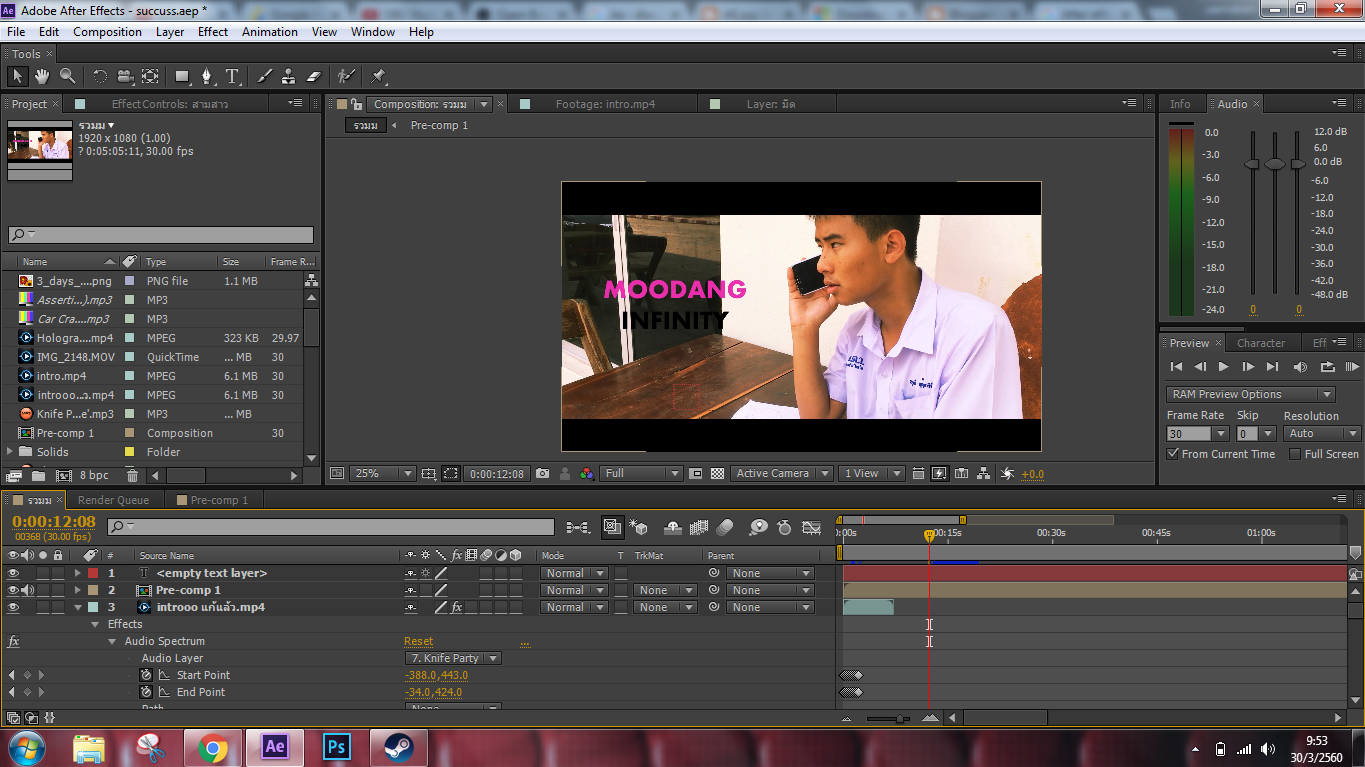Select the Roto Brush tool
Viewport: 1365px width, 767px height.
(x=345, y=76)
